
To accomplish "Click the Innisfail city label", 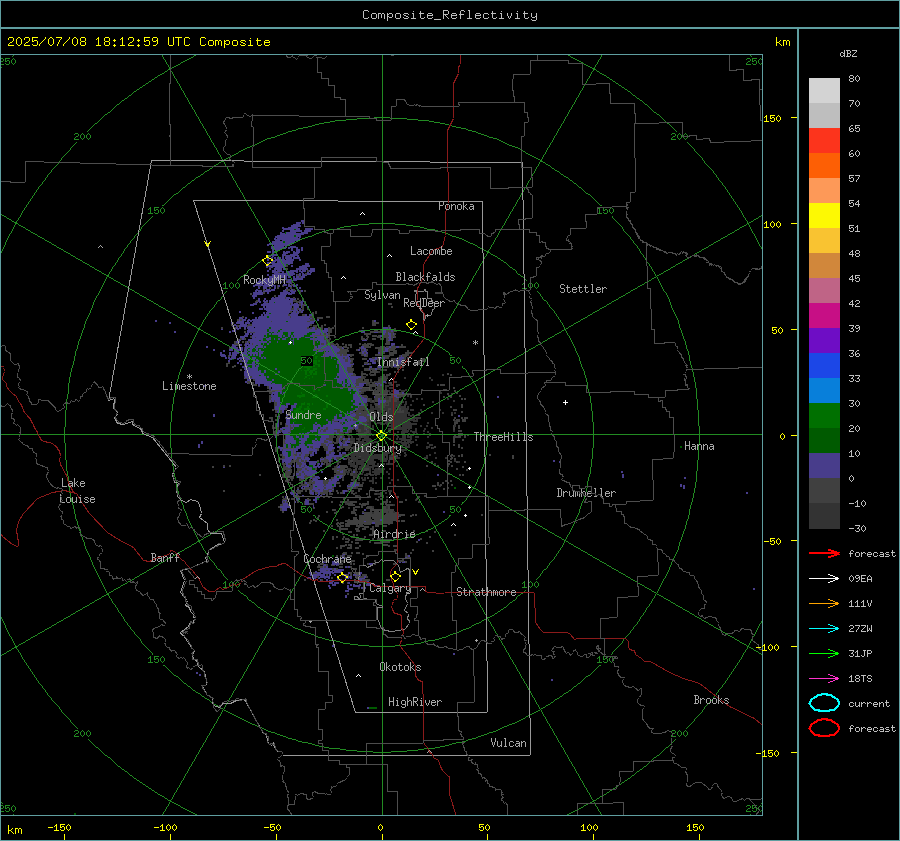I will point(403,362).
